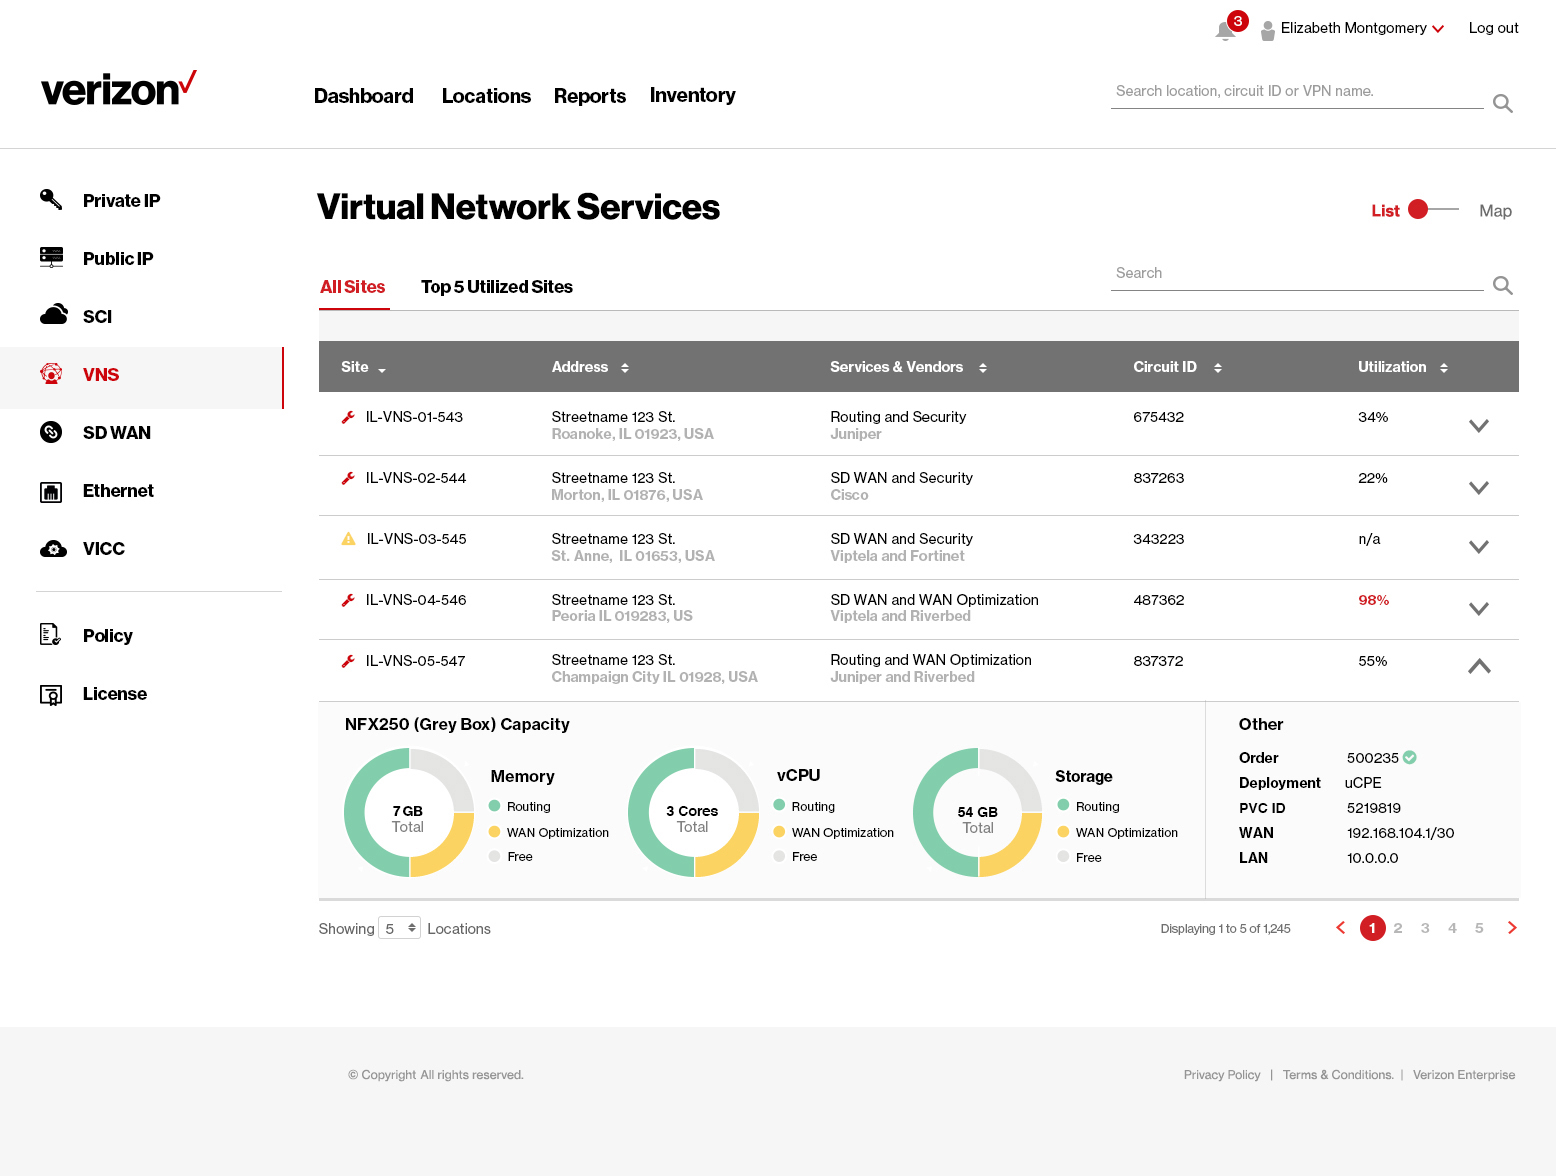Viewport: 1556px width, 1176px height.
Task: Switch to the Top 5 Utilized Sites tab
Action: tap(496, 287)
